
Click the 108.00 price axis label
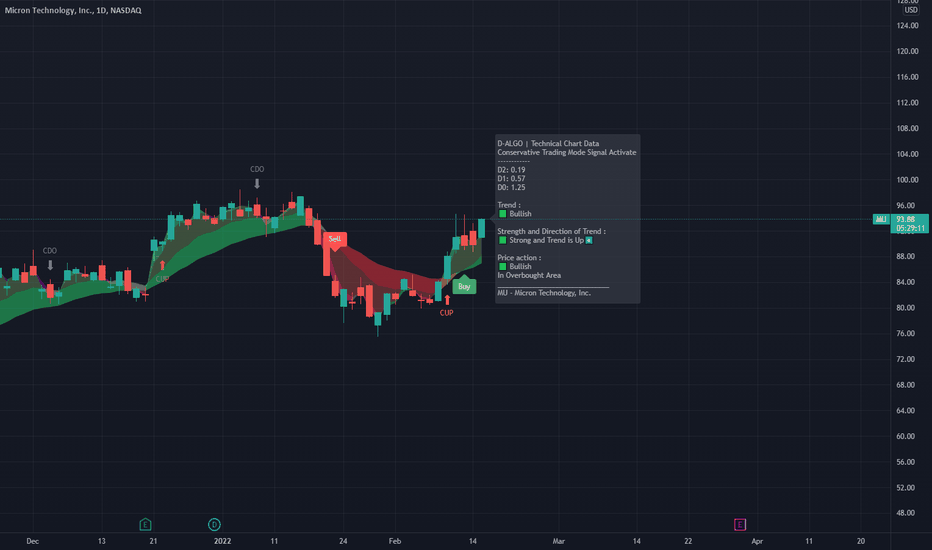907,128
